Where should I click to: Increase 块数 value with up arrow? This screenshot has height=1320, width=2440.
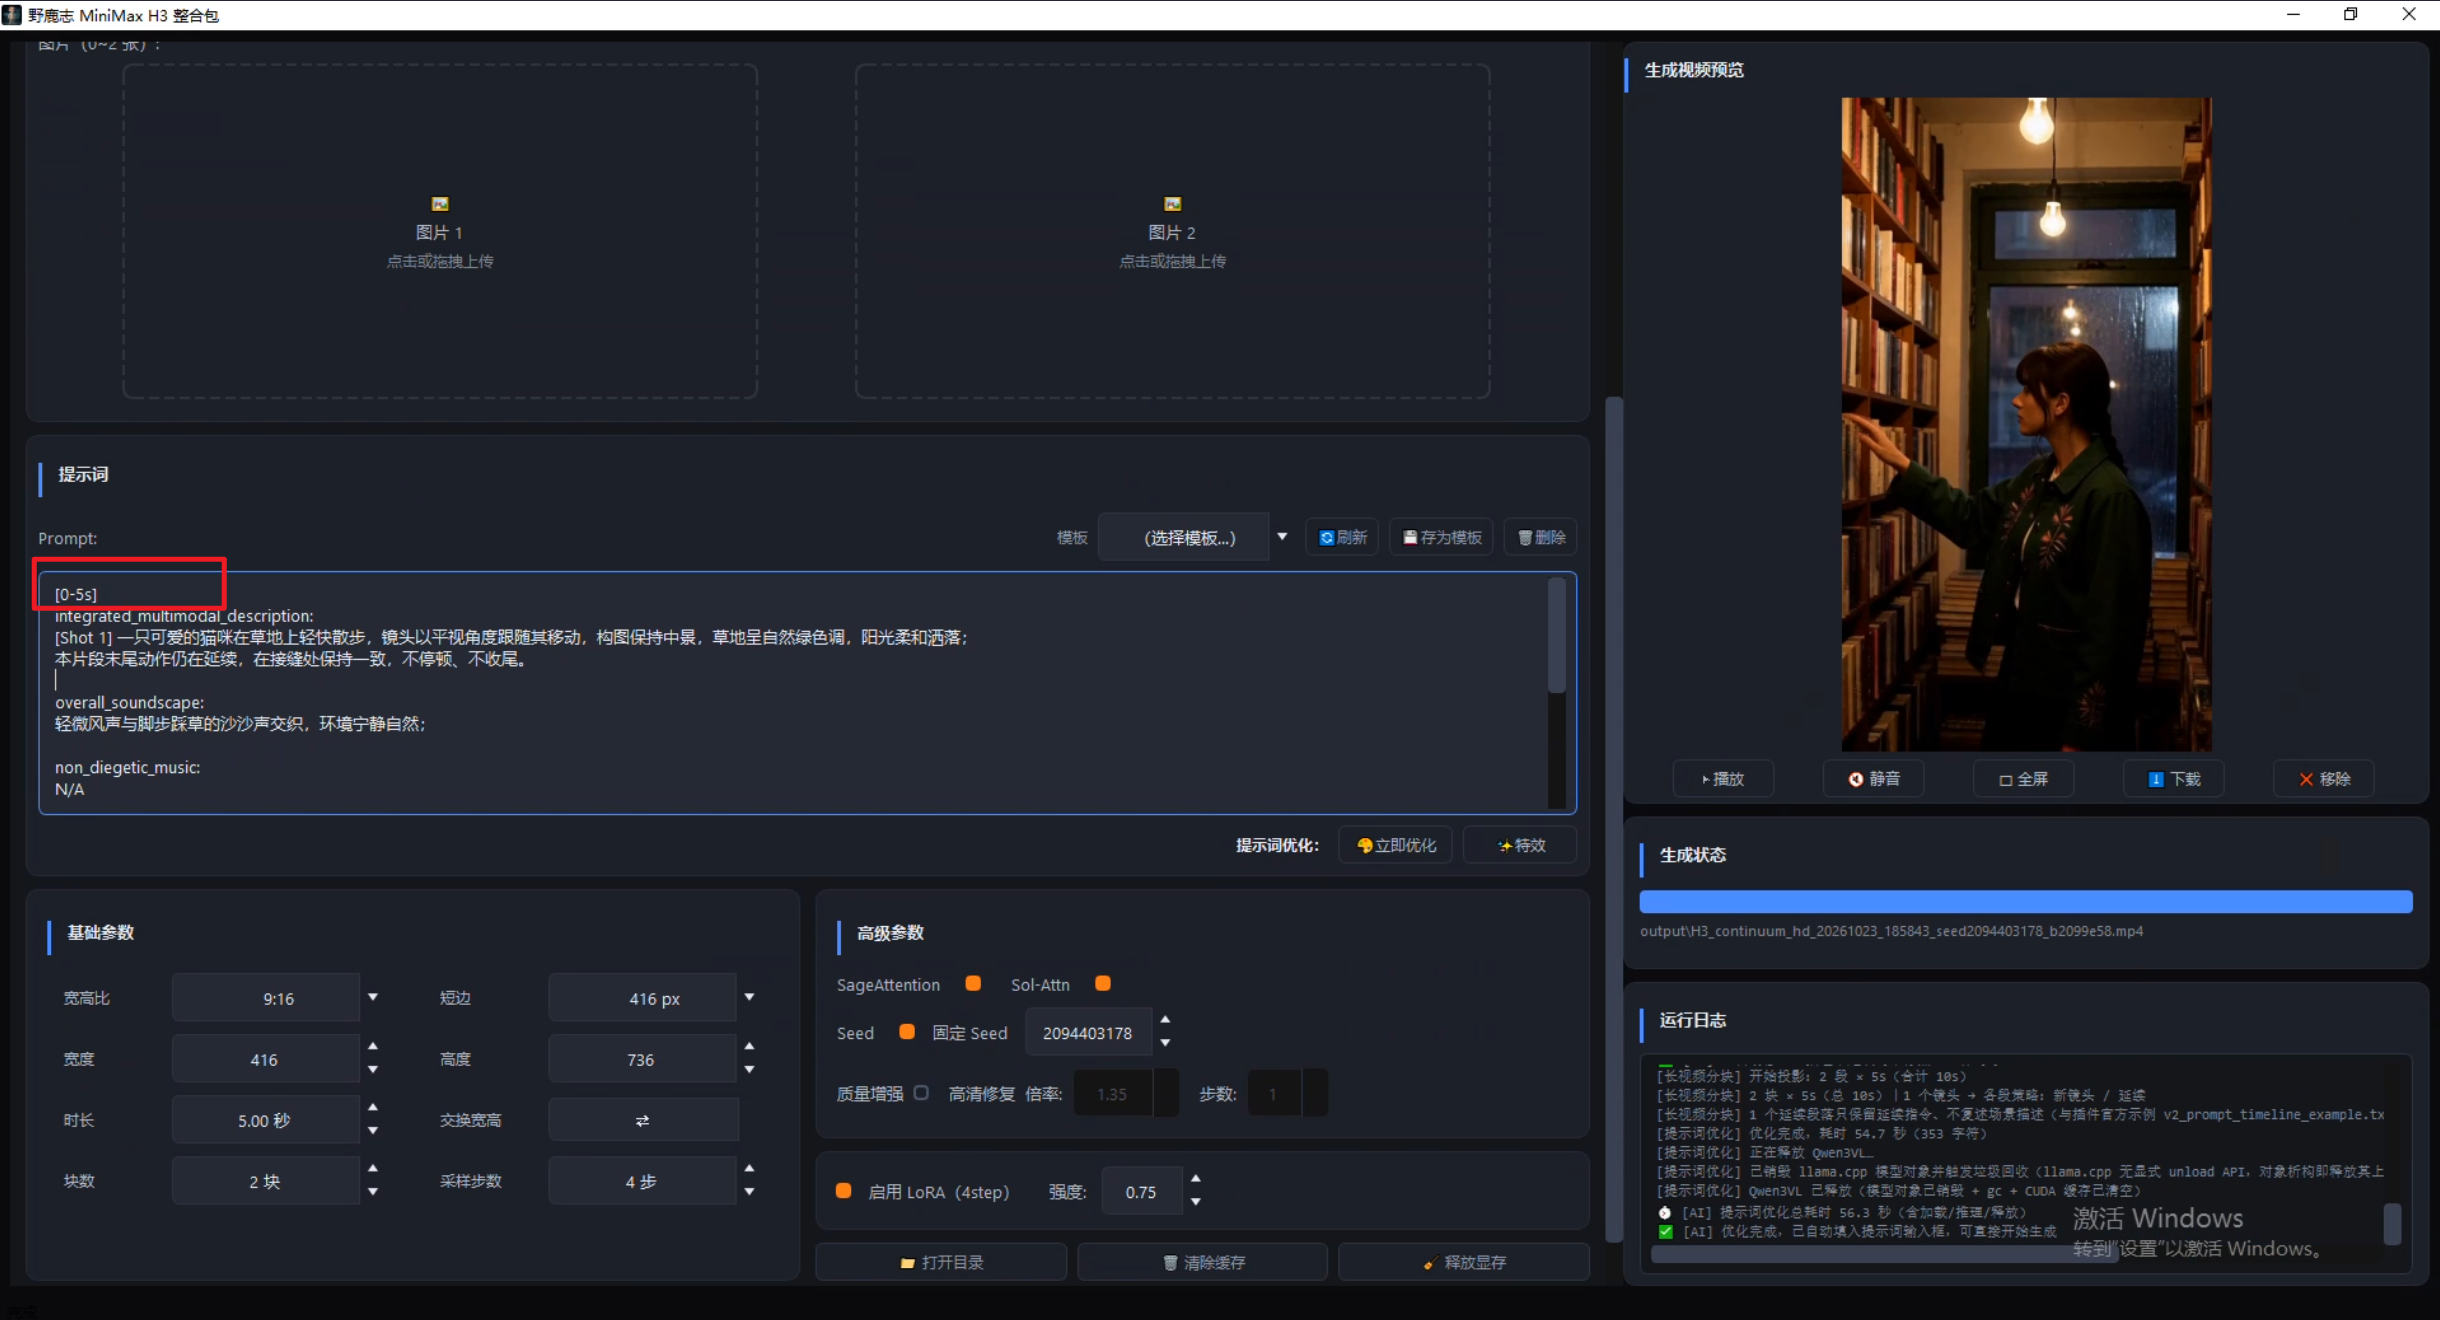[373, 1168]
